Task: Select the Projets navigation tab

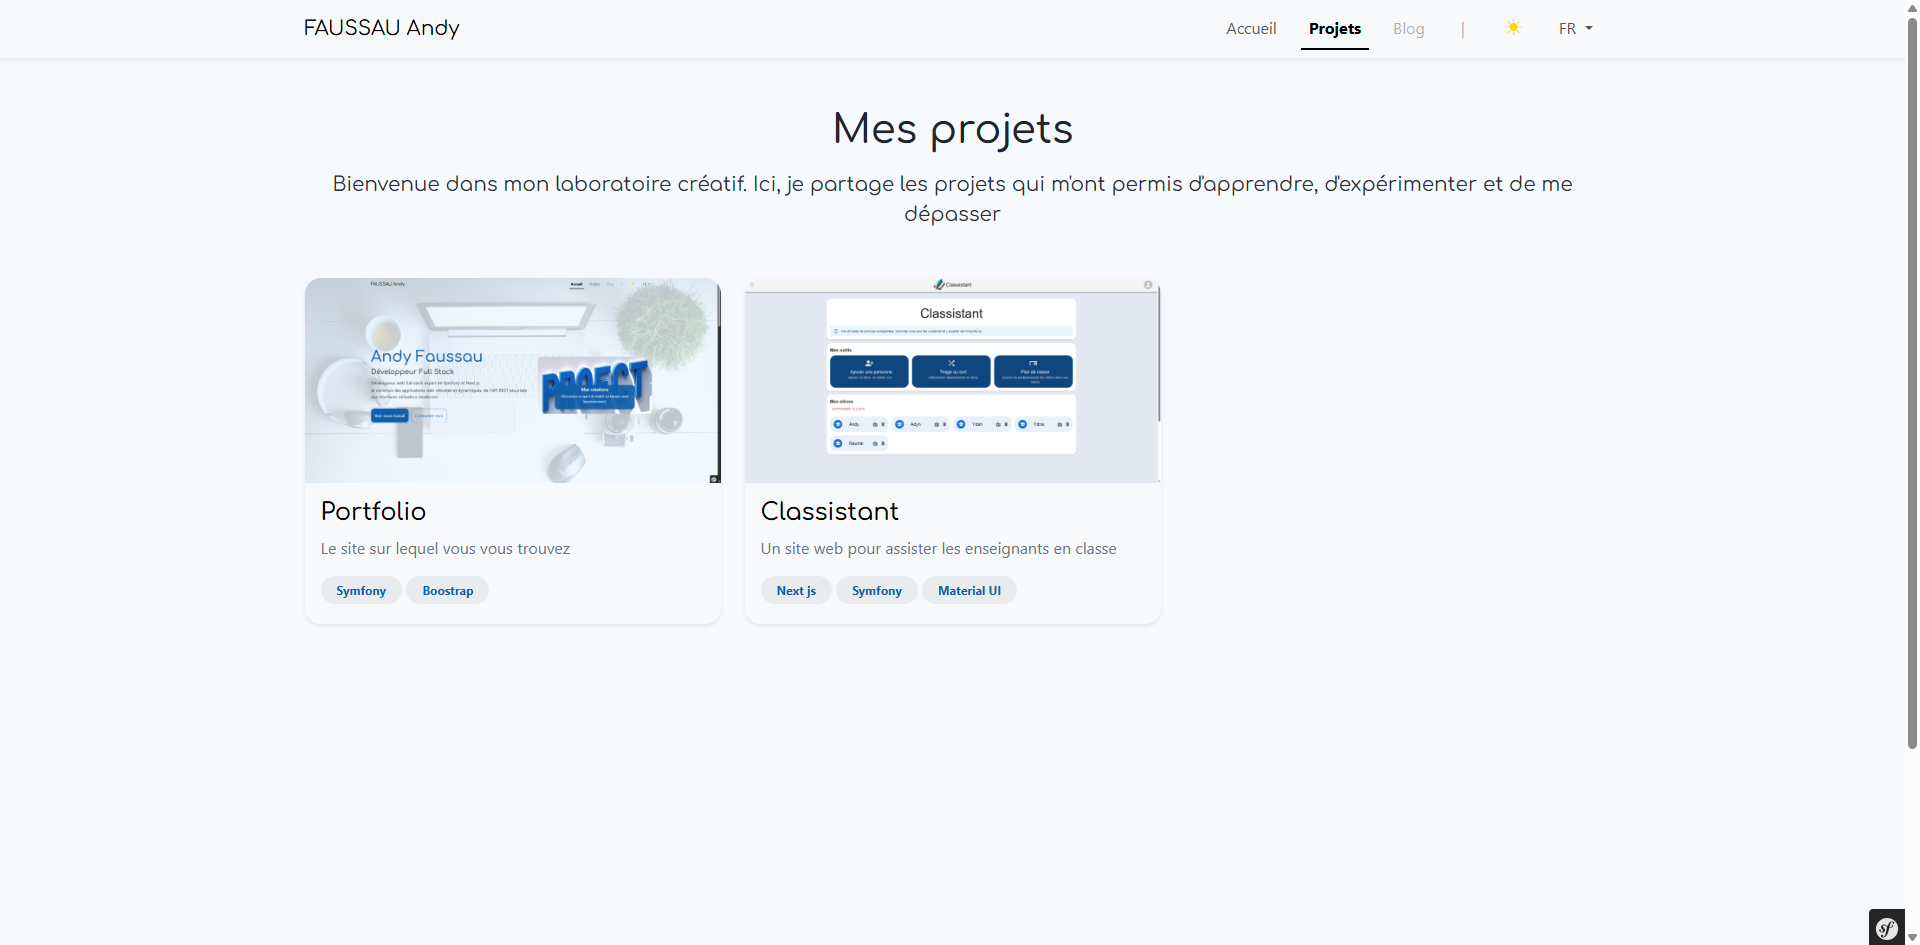Action: point(1334,29)
